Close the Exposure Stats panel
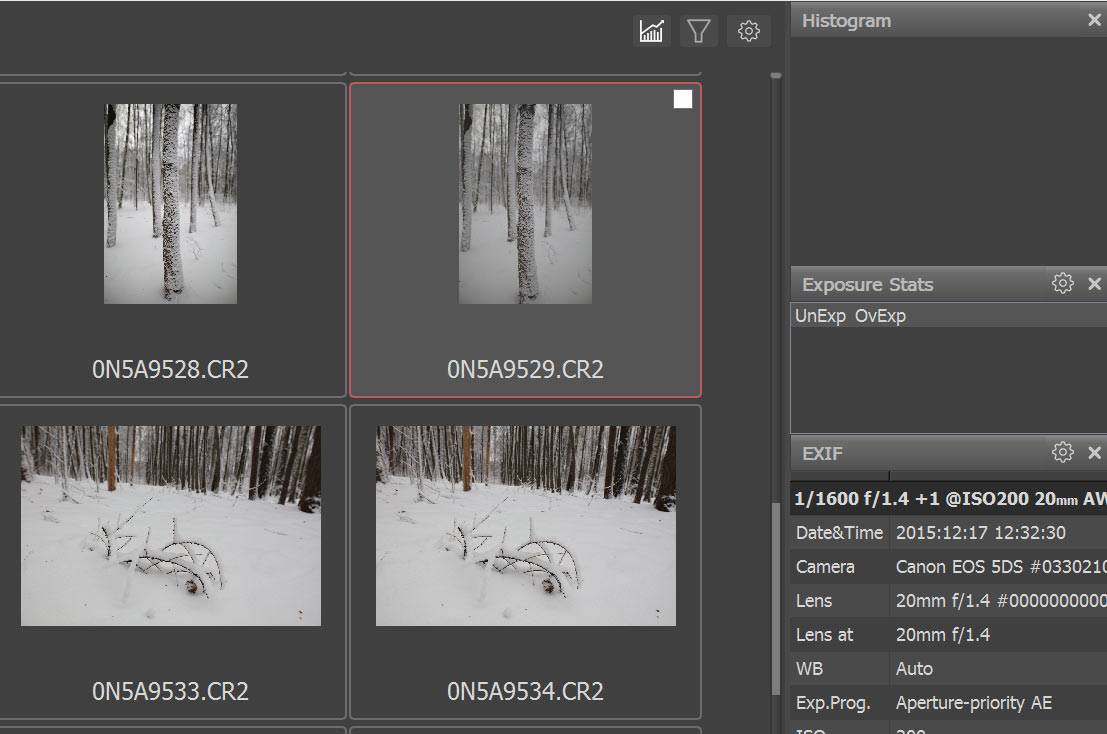This screenshot has height=734, width=1107. pyautogui.click(x=1094, y=284)
